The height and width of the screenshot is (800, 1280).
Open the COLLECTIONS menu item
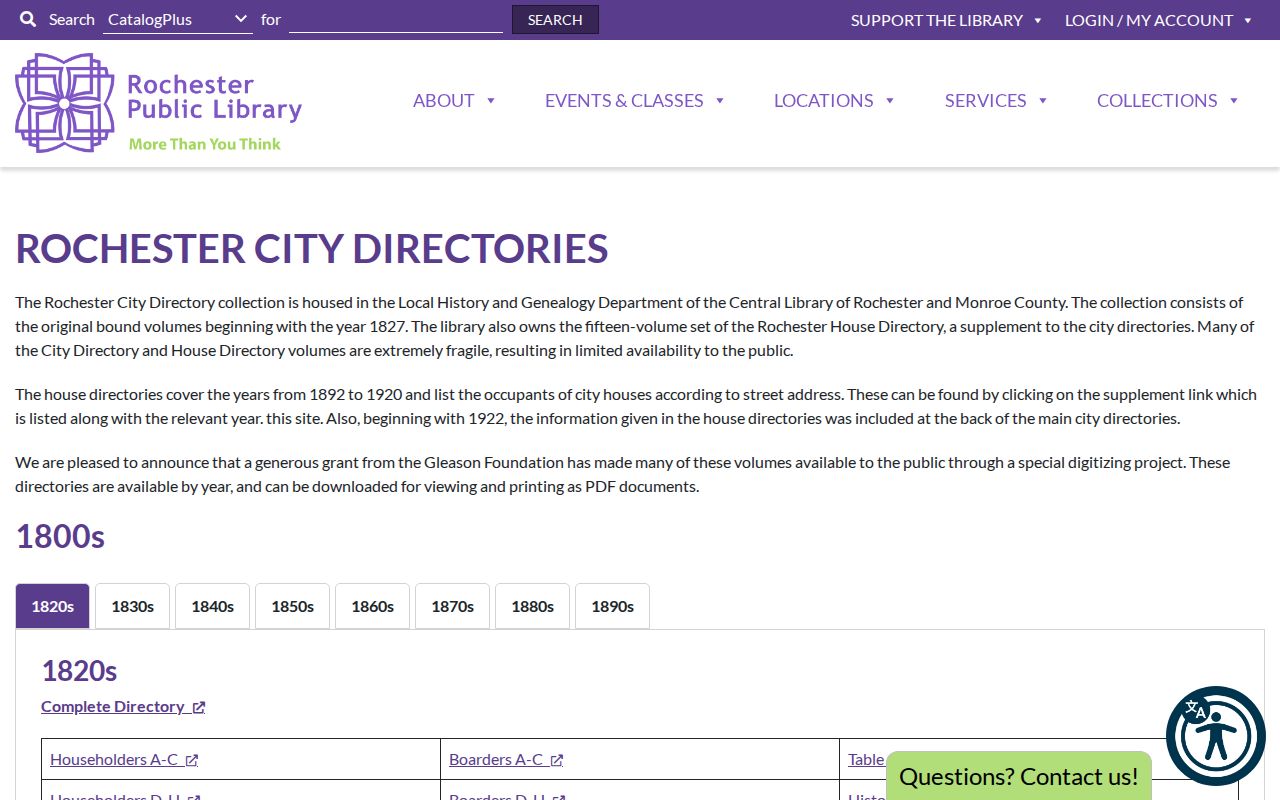point(1157,100)
